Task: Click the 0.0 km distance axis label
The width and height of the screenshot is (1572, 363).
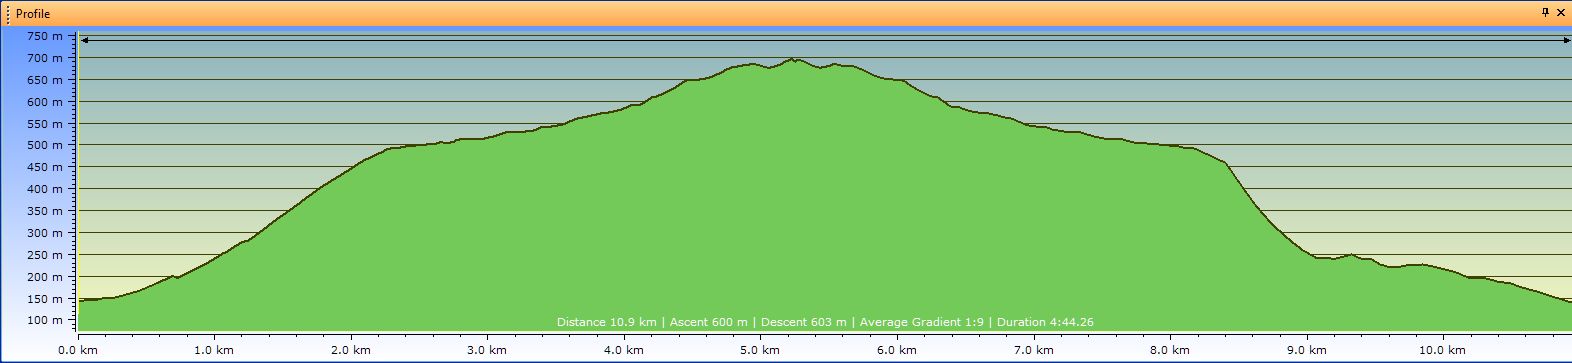Action: pos(78,350)
